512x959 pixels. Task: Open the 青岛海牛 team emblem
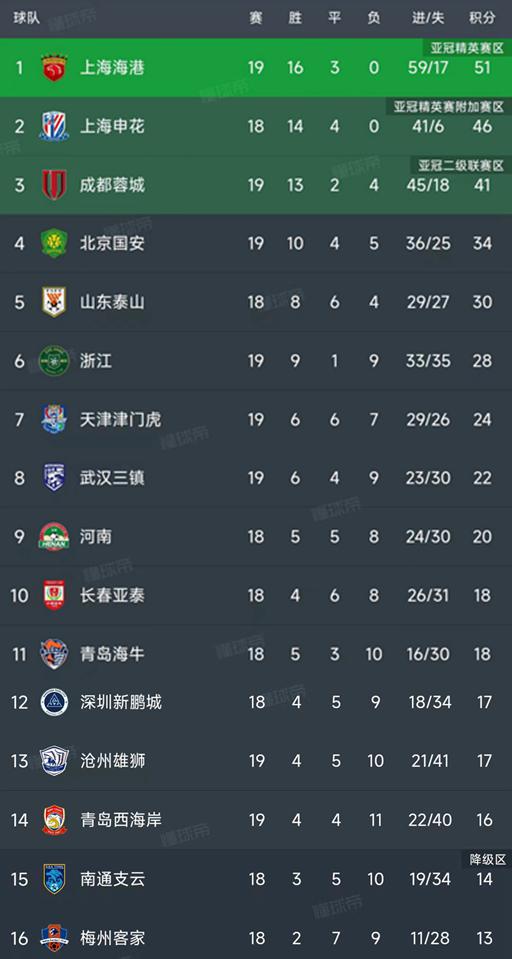[x=54, y=654]
